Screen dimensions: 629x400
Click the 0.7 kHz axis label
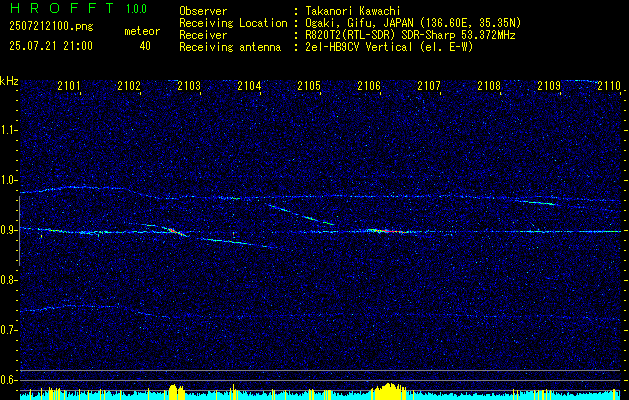(9, 330)
